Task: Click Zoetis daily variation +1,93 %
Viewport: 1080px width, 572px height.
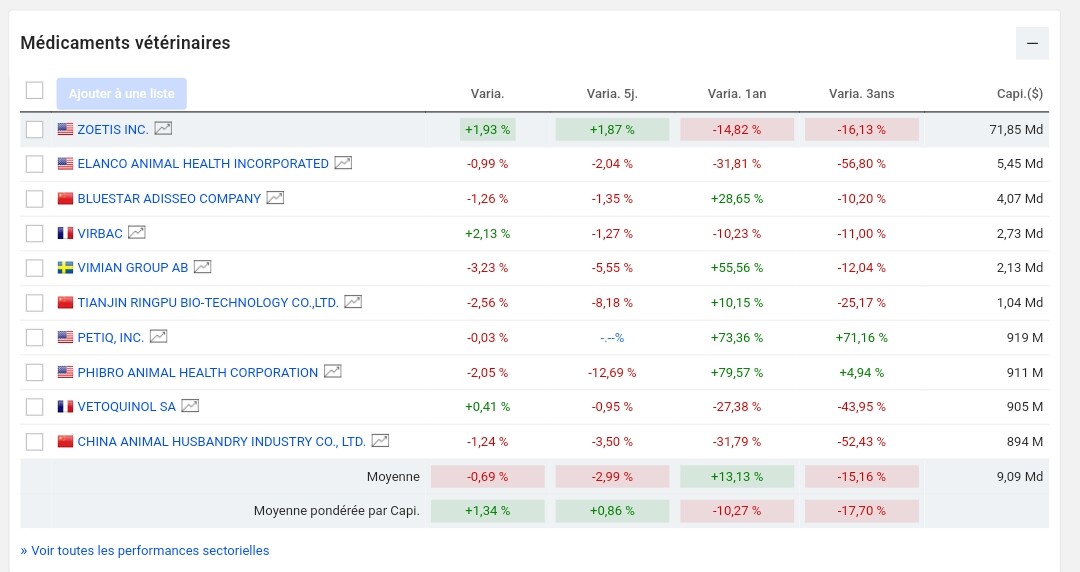Action: coord(488,130)
